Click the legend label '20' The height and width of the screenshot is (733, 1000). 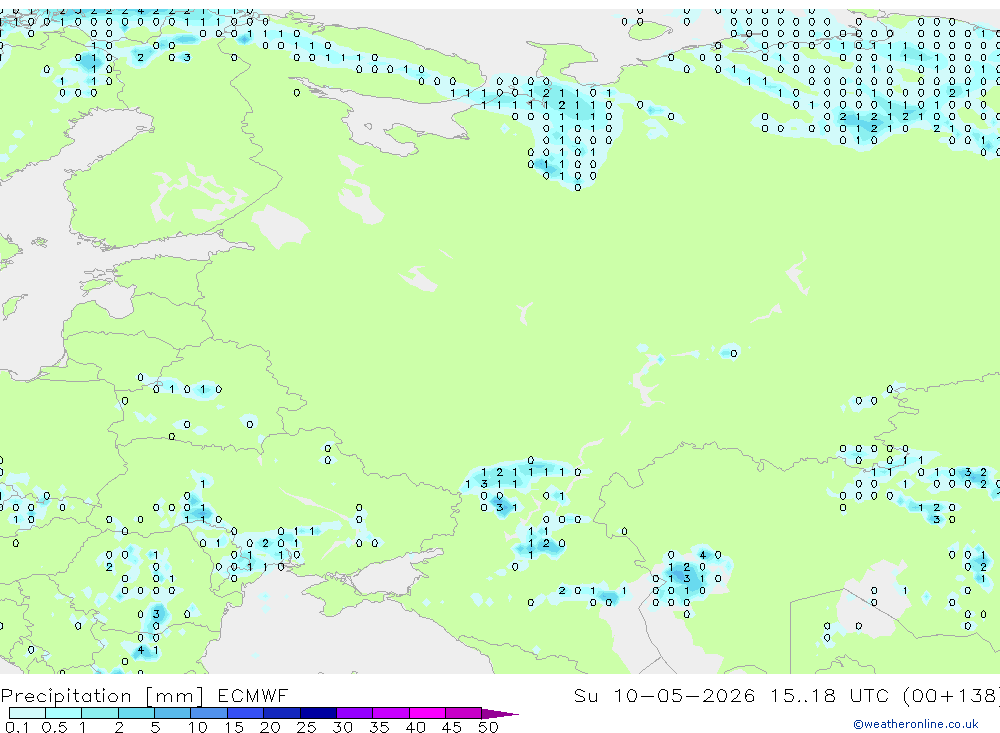tap(270, 727)
